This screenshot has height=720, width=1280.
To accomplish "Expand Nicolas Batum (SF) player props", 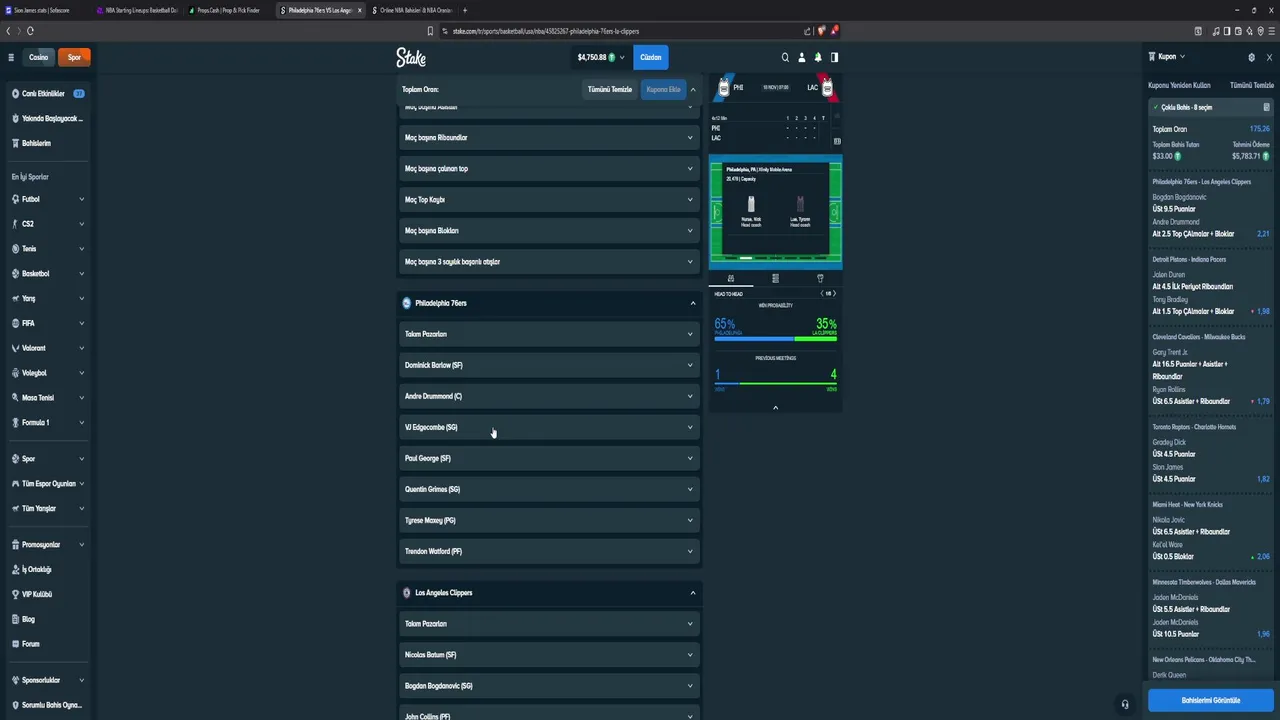I will pos(549,654).
